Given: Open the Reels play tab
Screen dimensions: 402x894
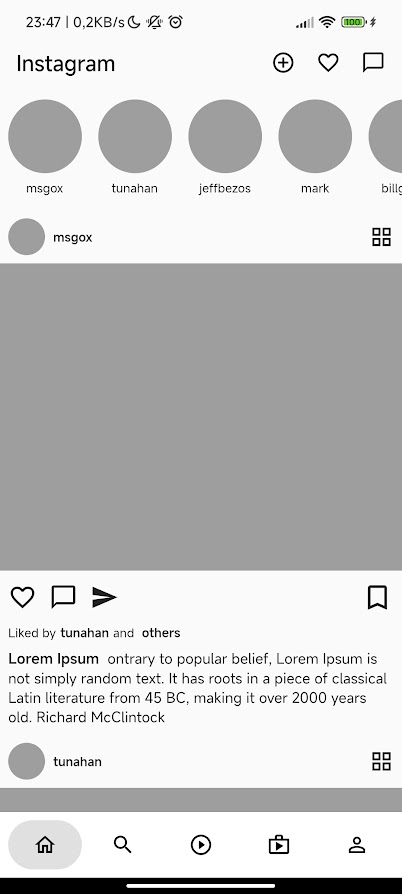Looking at the screenshot, I should click(201, 844).
